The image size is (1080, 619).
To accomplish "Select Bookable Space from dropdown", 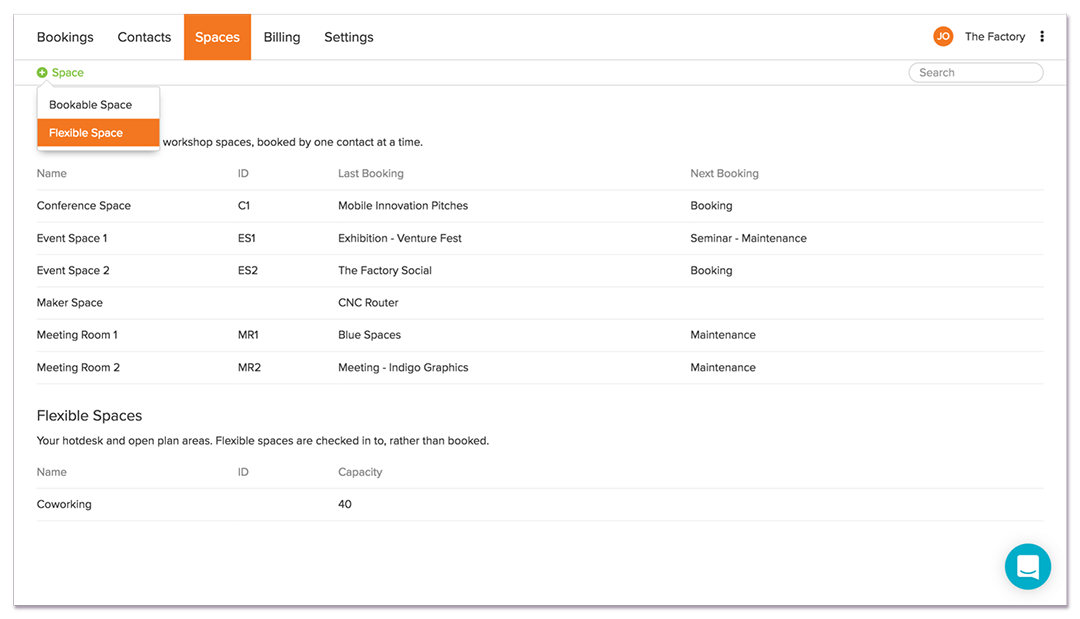I will point(91,105).
